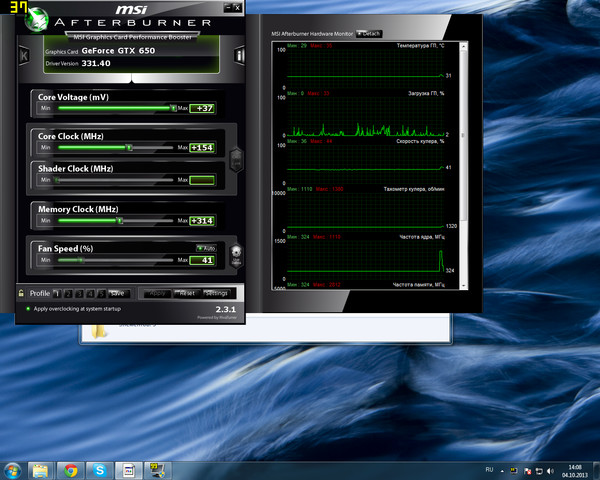Image resolution: width=600 pixels, height=480 pixels.
Task: Click the network tray icon
Action: tap(539, 470)
